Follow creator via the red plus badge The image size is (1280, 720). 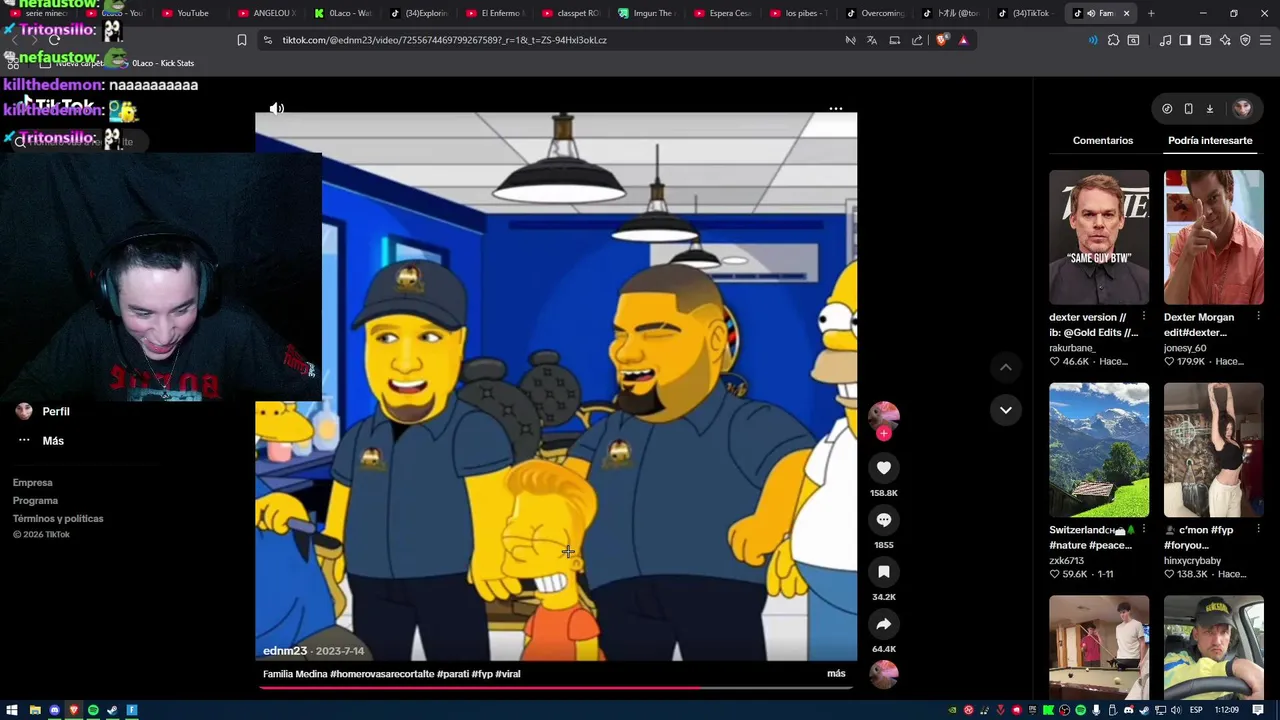click(884, 434)
